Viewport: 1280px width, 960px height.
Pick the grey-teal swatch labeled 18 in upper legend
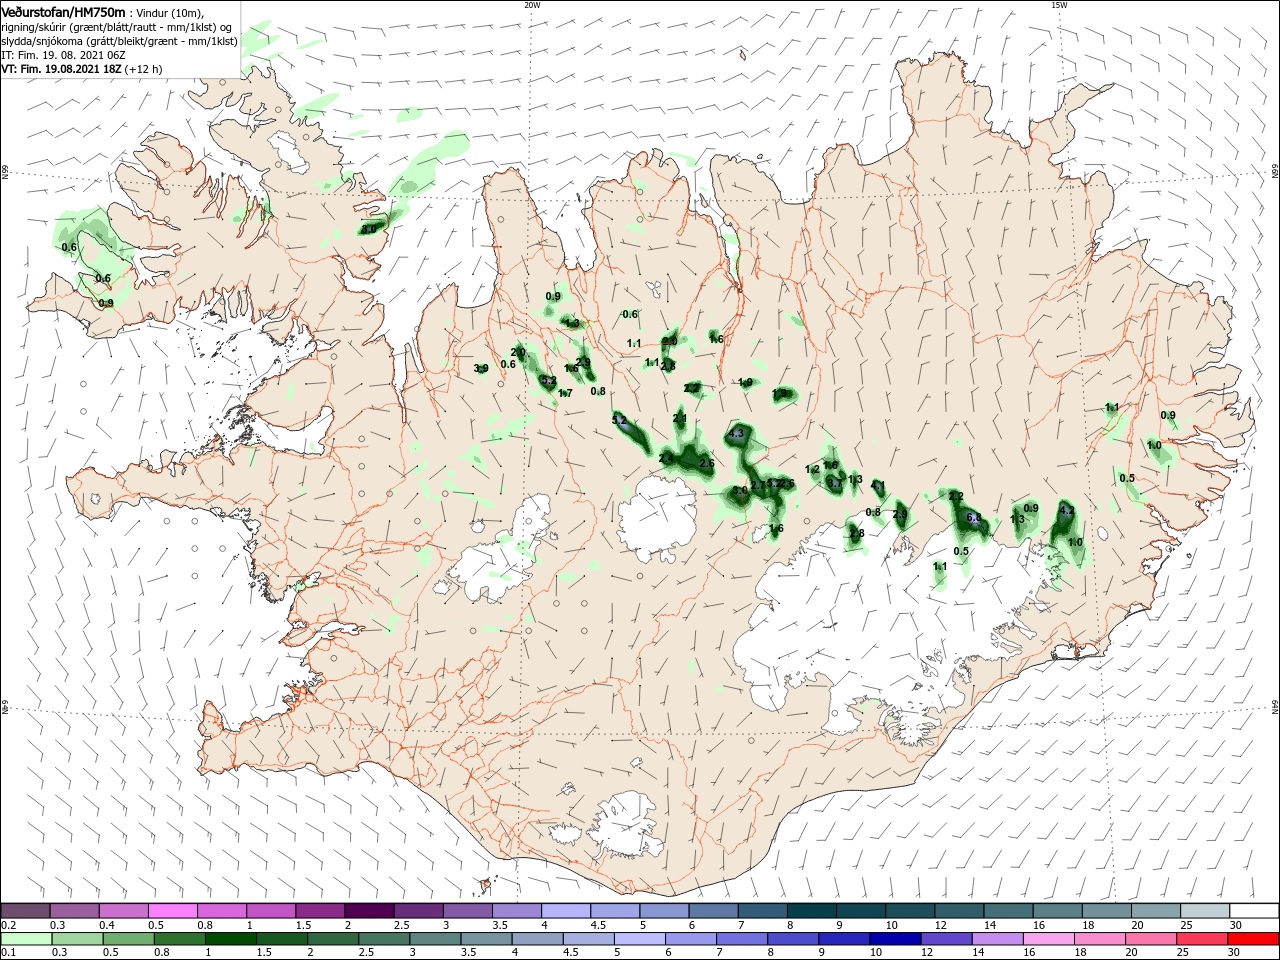(x=1107, y=911)
